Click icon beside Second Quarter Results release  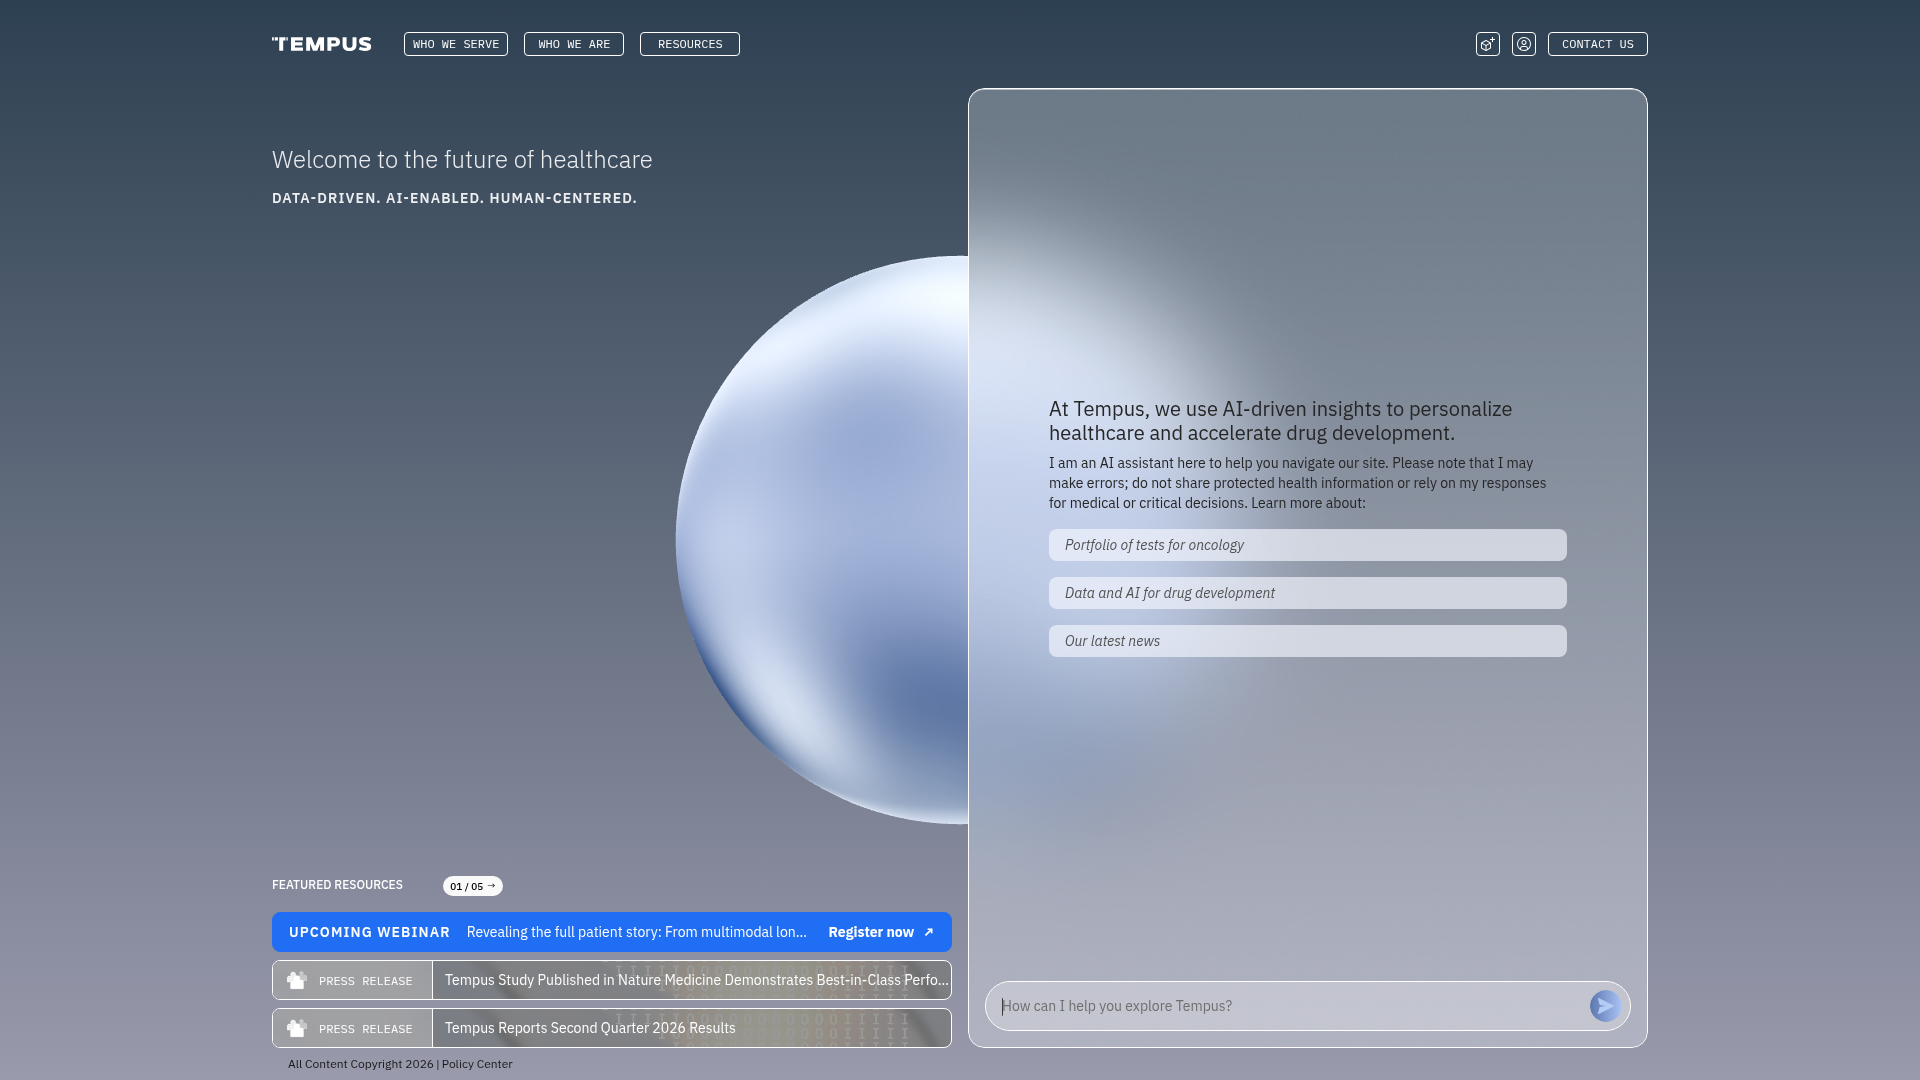pos(297,1028)
